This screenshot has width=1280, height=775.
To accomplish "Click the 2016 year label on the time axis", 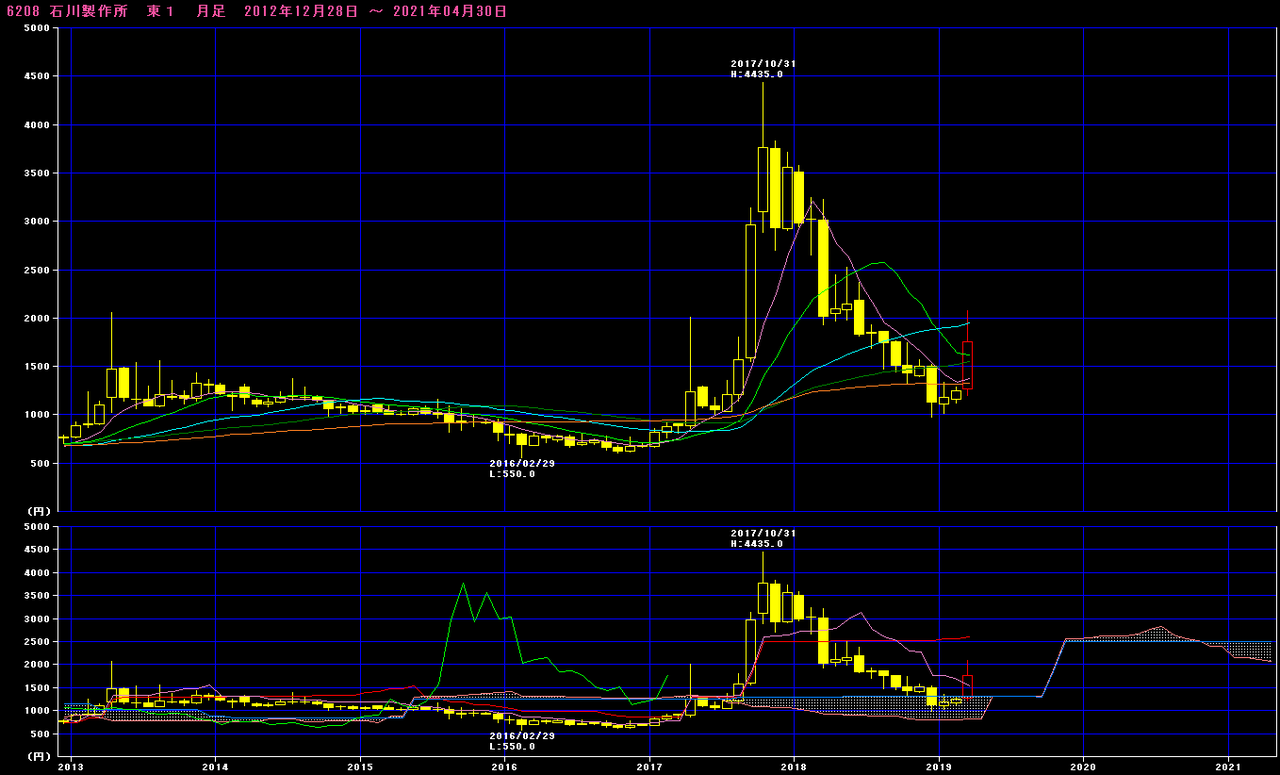I will point(505,767).
